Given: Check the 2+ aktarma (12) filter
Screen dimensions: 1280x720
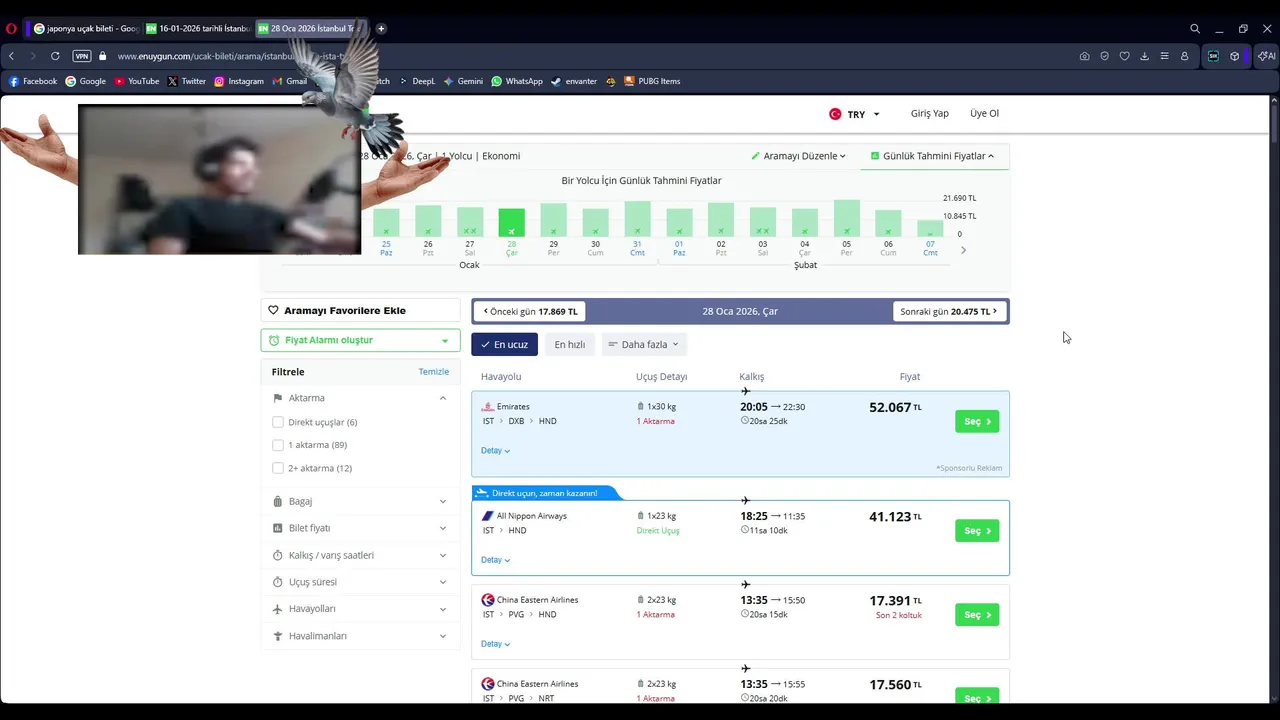Looking at the screenshot, I should [x=278, y=468].
